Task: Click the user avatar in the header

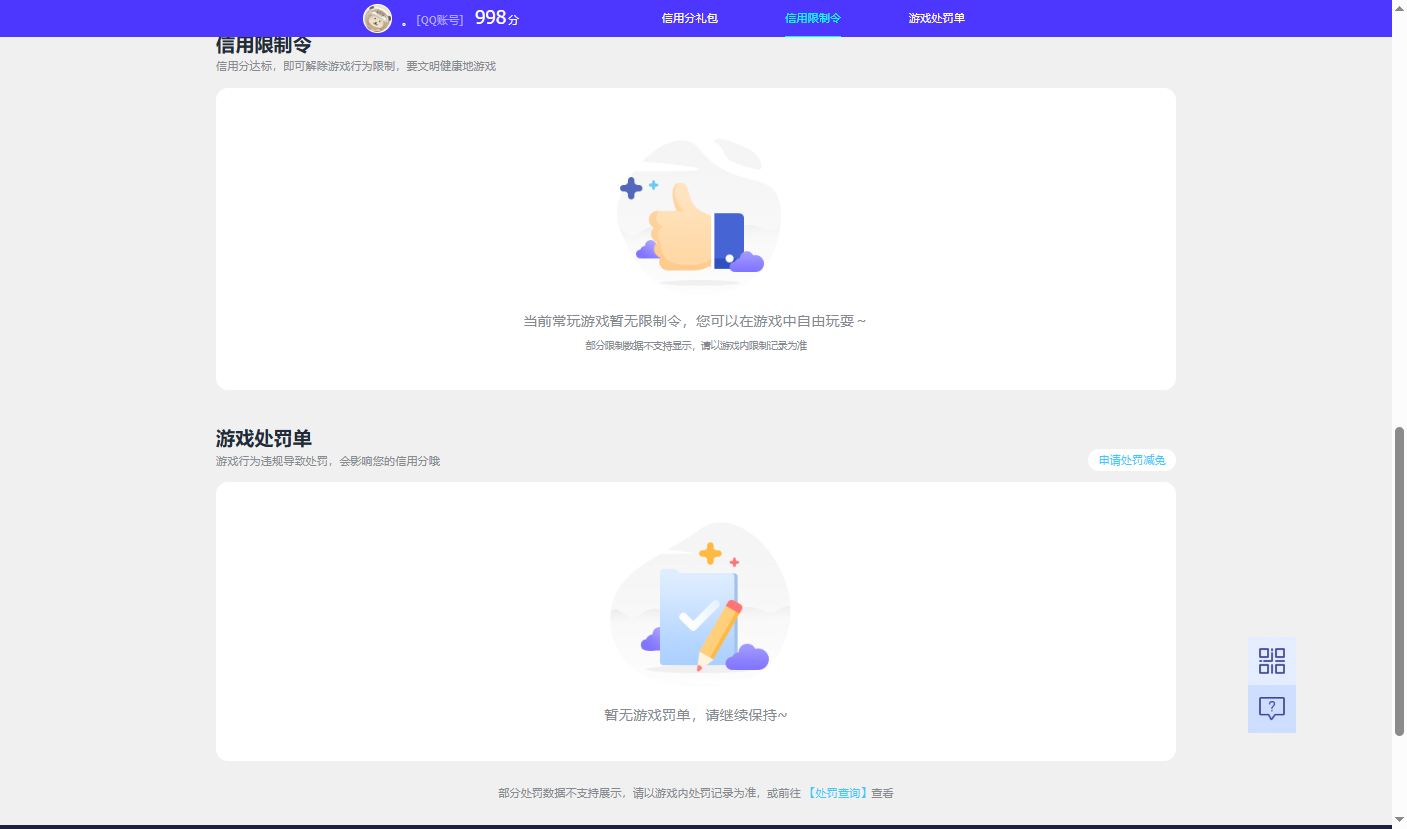Action: point(377,18)
